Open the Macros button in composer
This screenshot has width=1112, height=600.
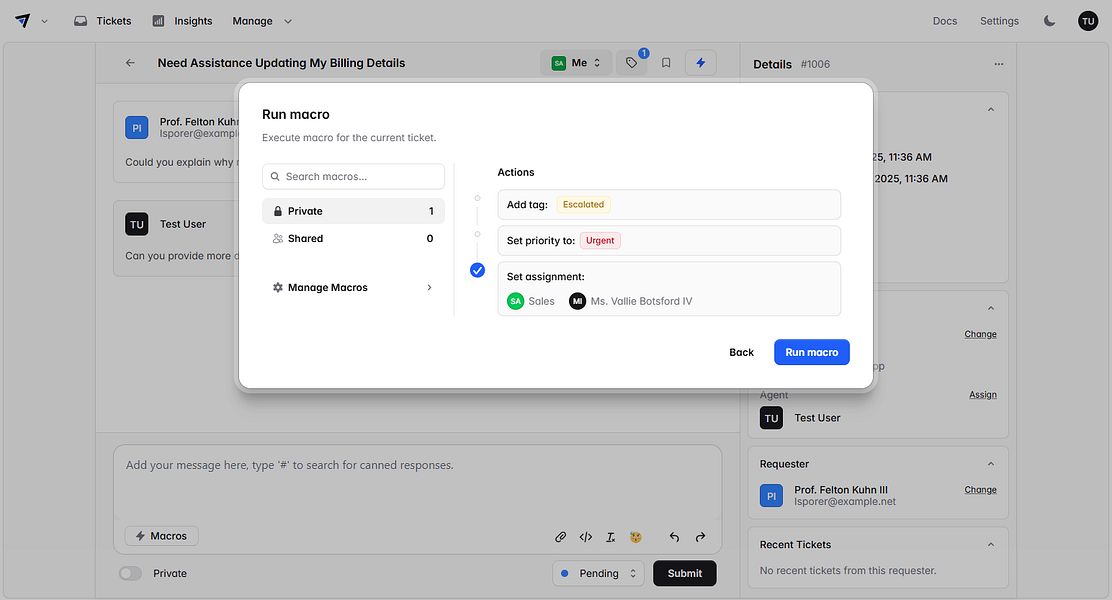(162, 536)
